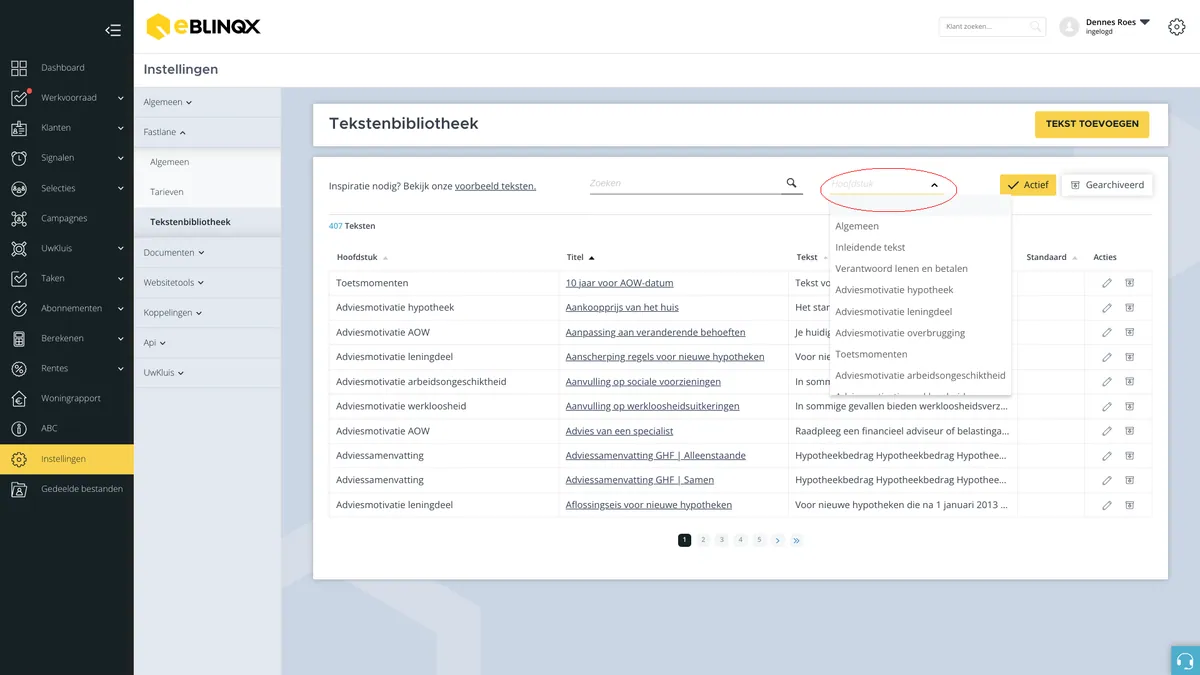The width and height of the screenshot is (1200, 675).
Task: Go to page 5 of results
Action: point(759,540)
